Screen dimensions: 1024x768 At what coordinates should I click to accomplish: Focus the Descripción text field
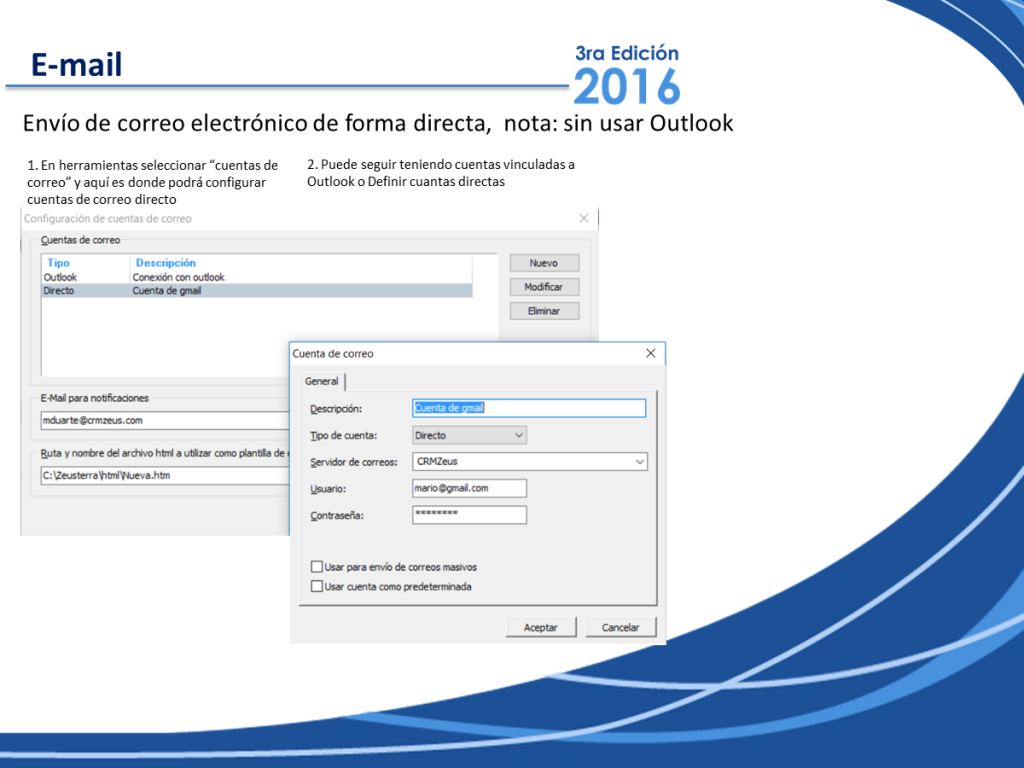tap(529, 408)
